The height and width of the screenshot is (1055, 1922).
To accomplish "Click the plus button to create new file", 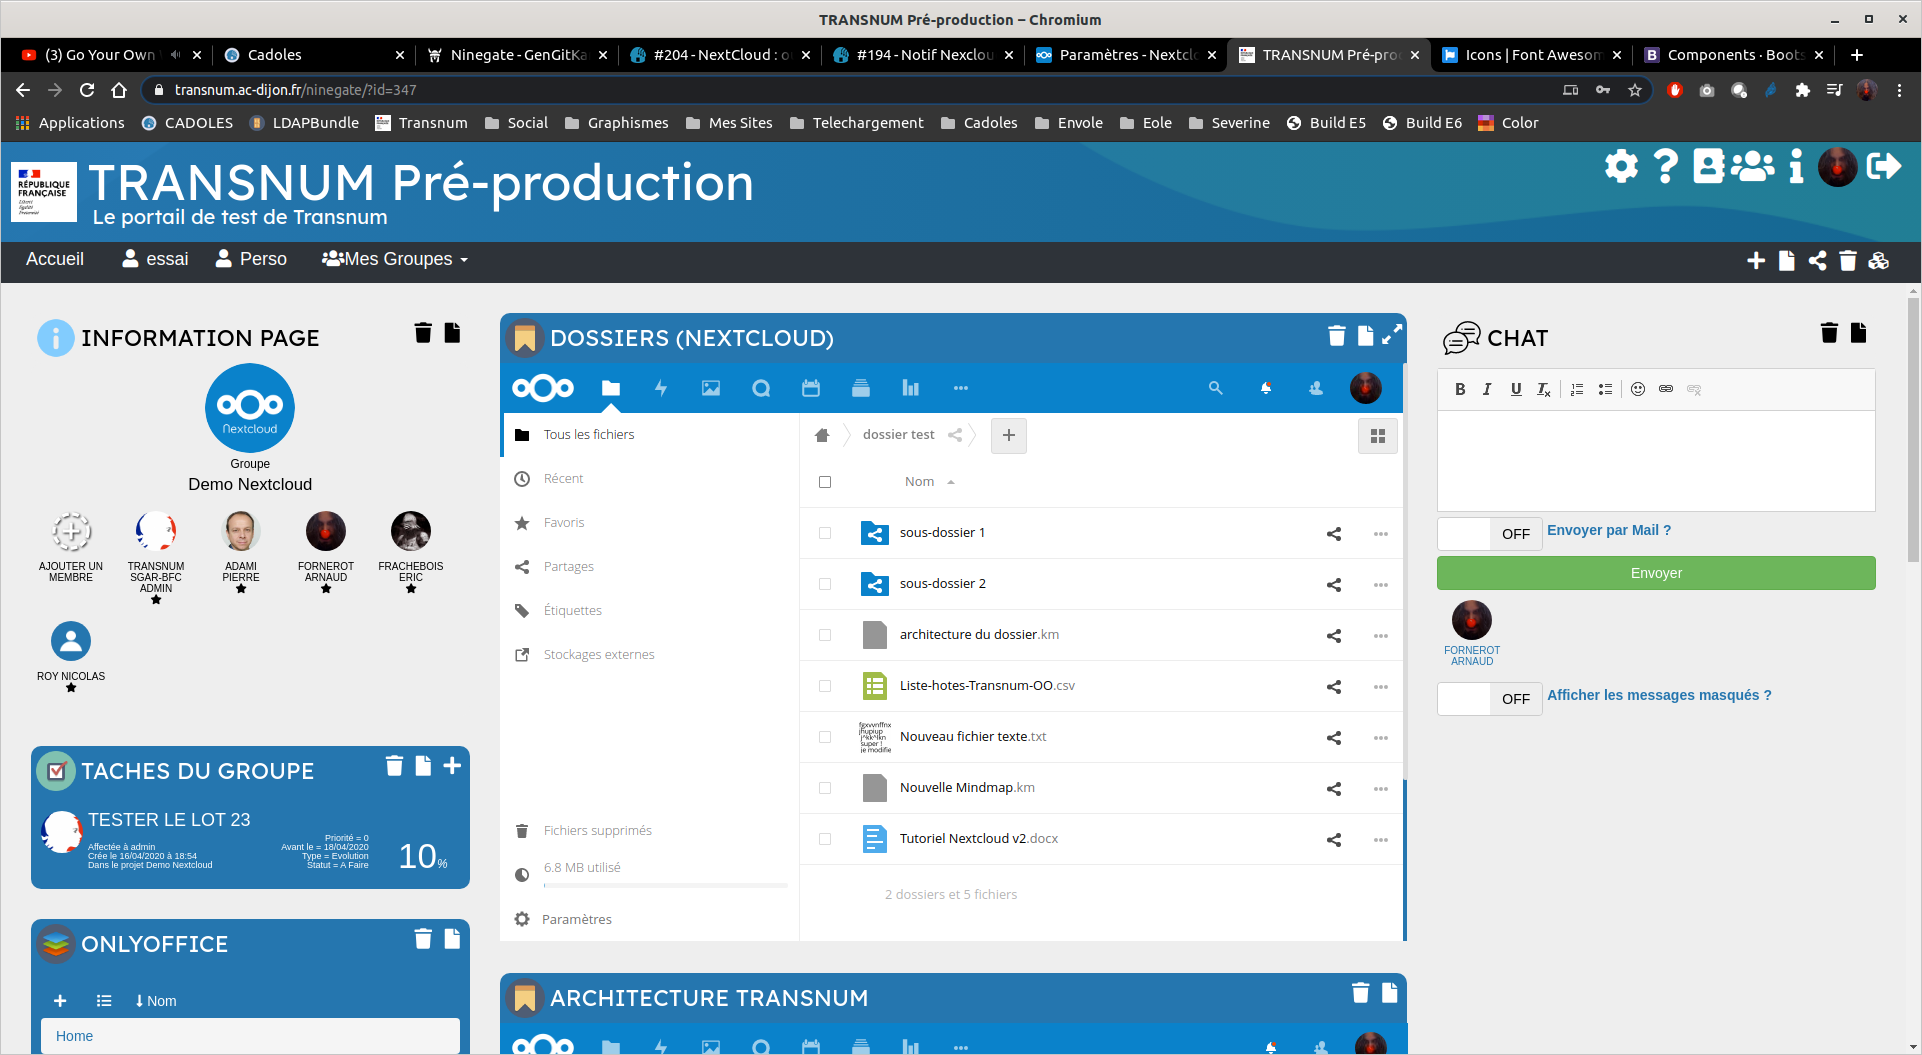I will pos(1008,435).
